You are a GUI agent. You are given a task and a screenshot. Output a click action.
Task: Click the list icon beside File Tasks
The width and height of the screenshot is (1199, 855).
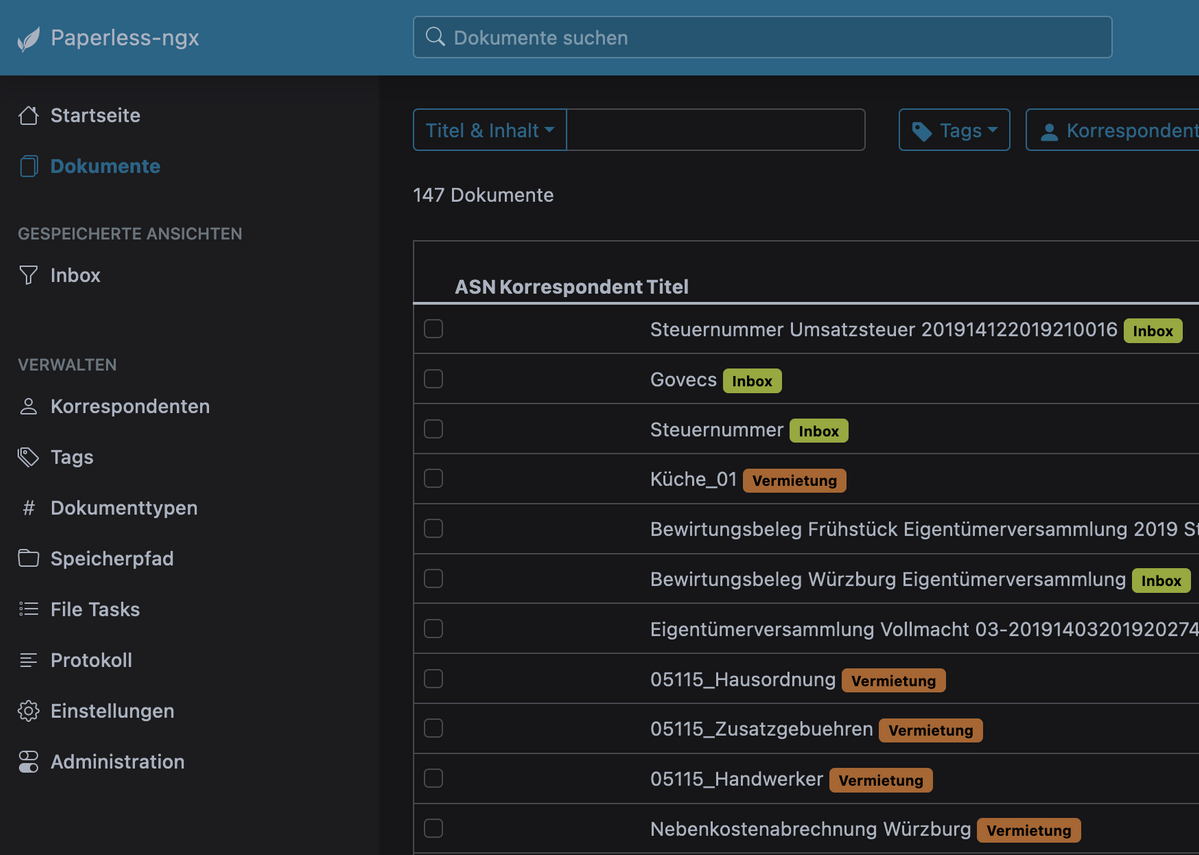29,609
